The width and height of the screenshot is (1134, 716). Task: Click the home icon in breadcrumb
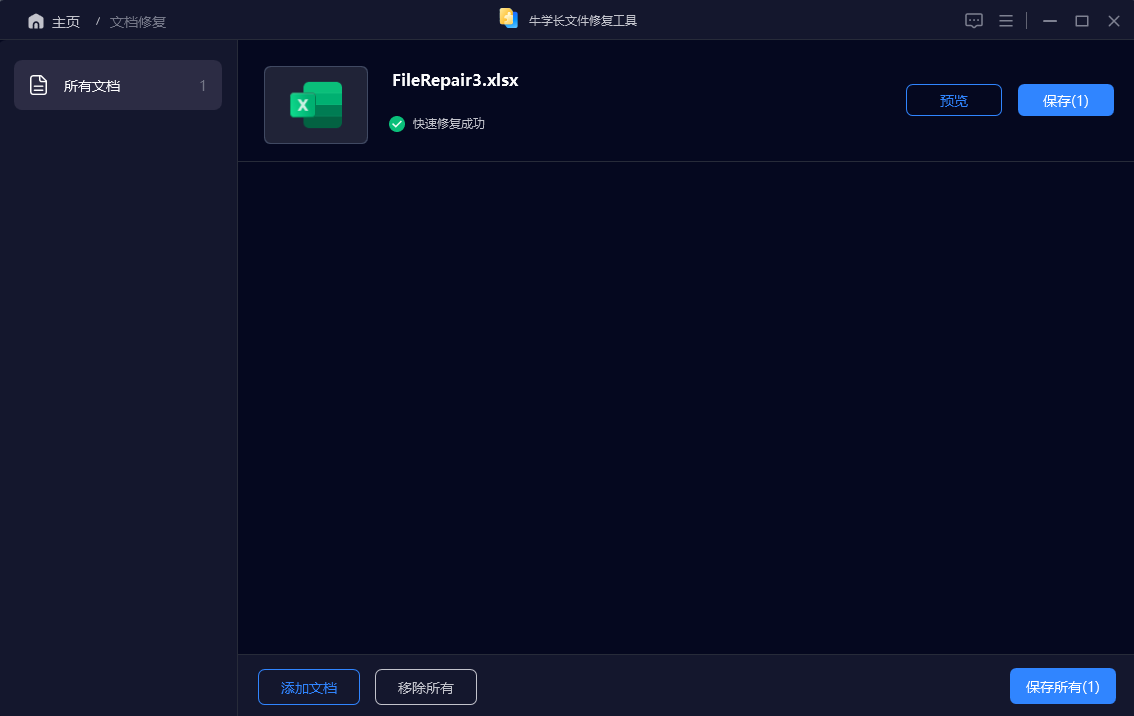[x=35, y=22]
